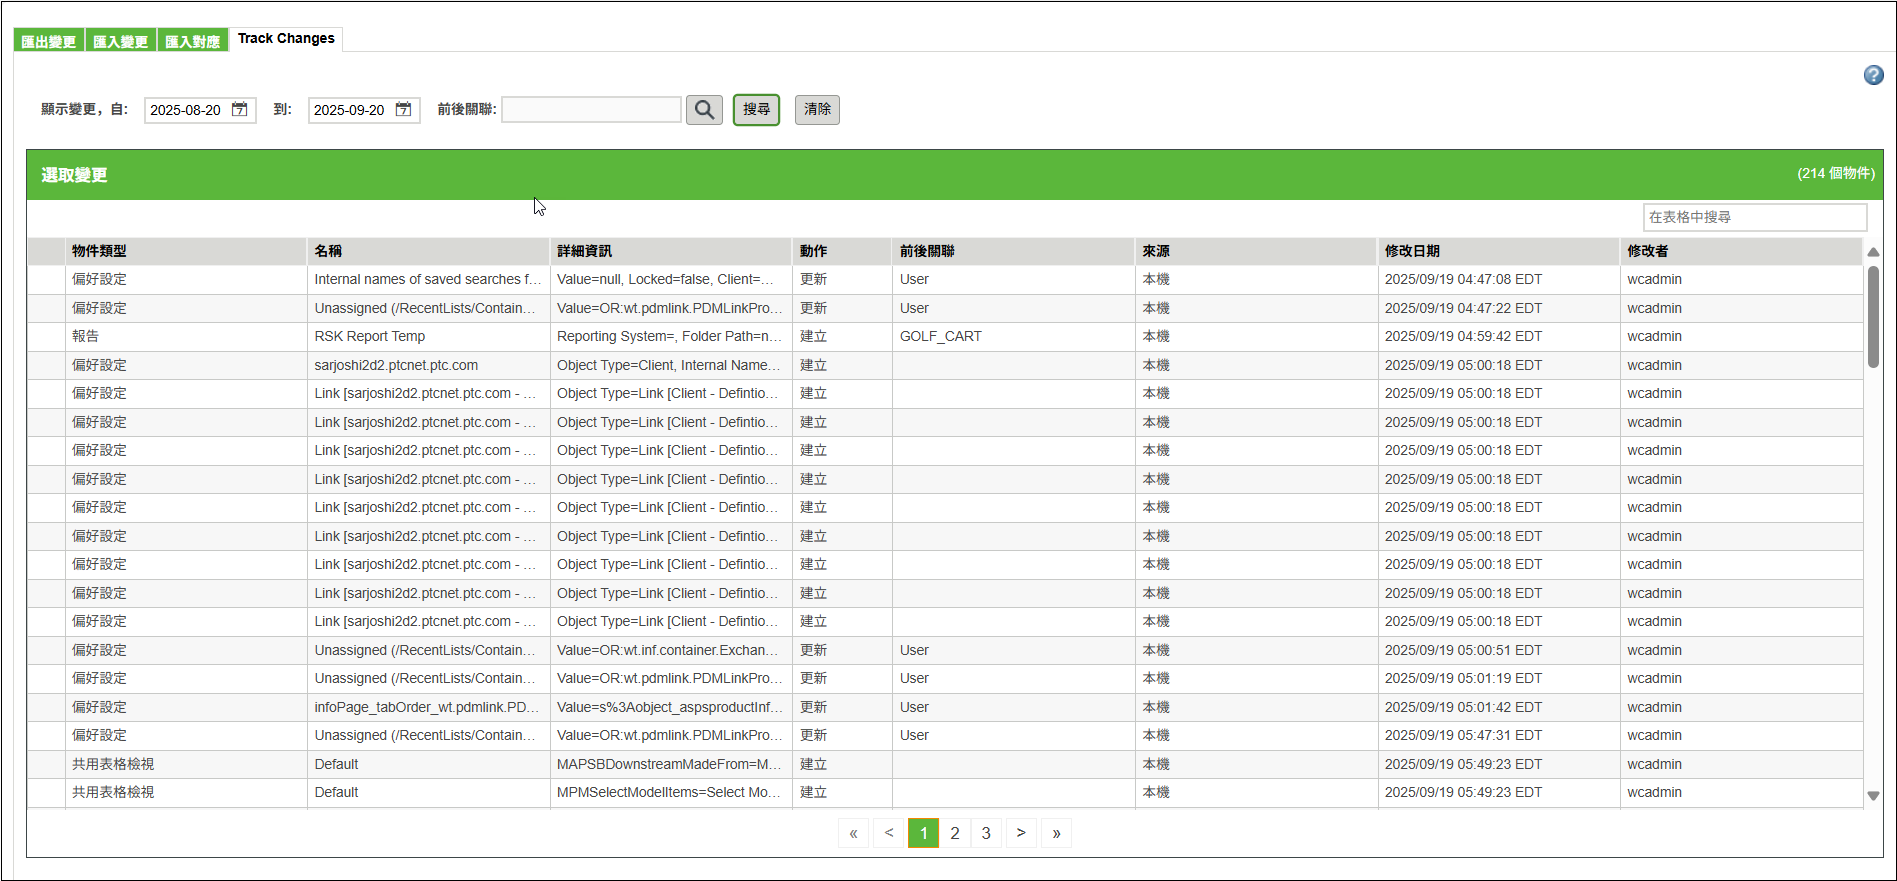Click the 清除 button
This screenshot has height=881, width=1897.
click(817, 110)
